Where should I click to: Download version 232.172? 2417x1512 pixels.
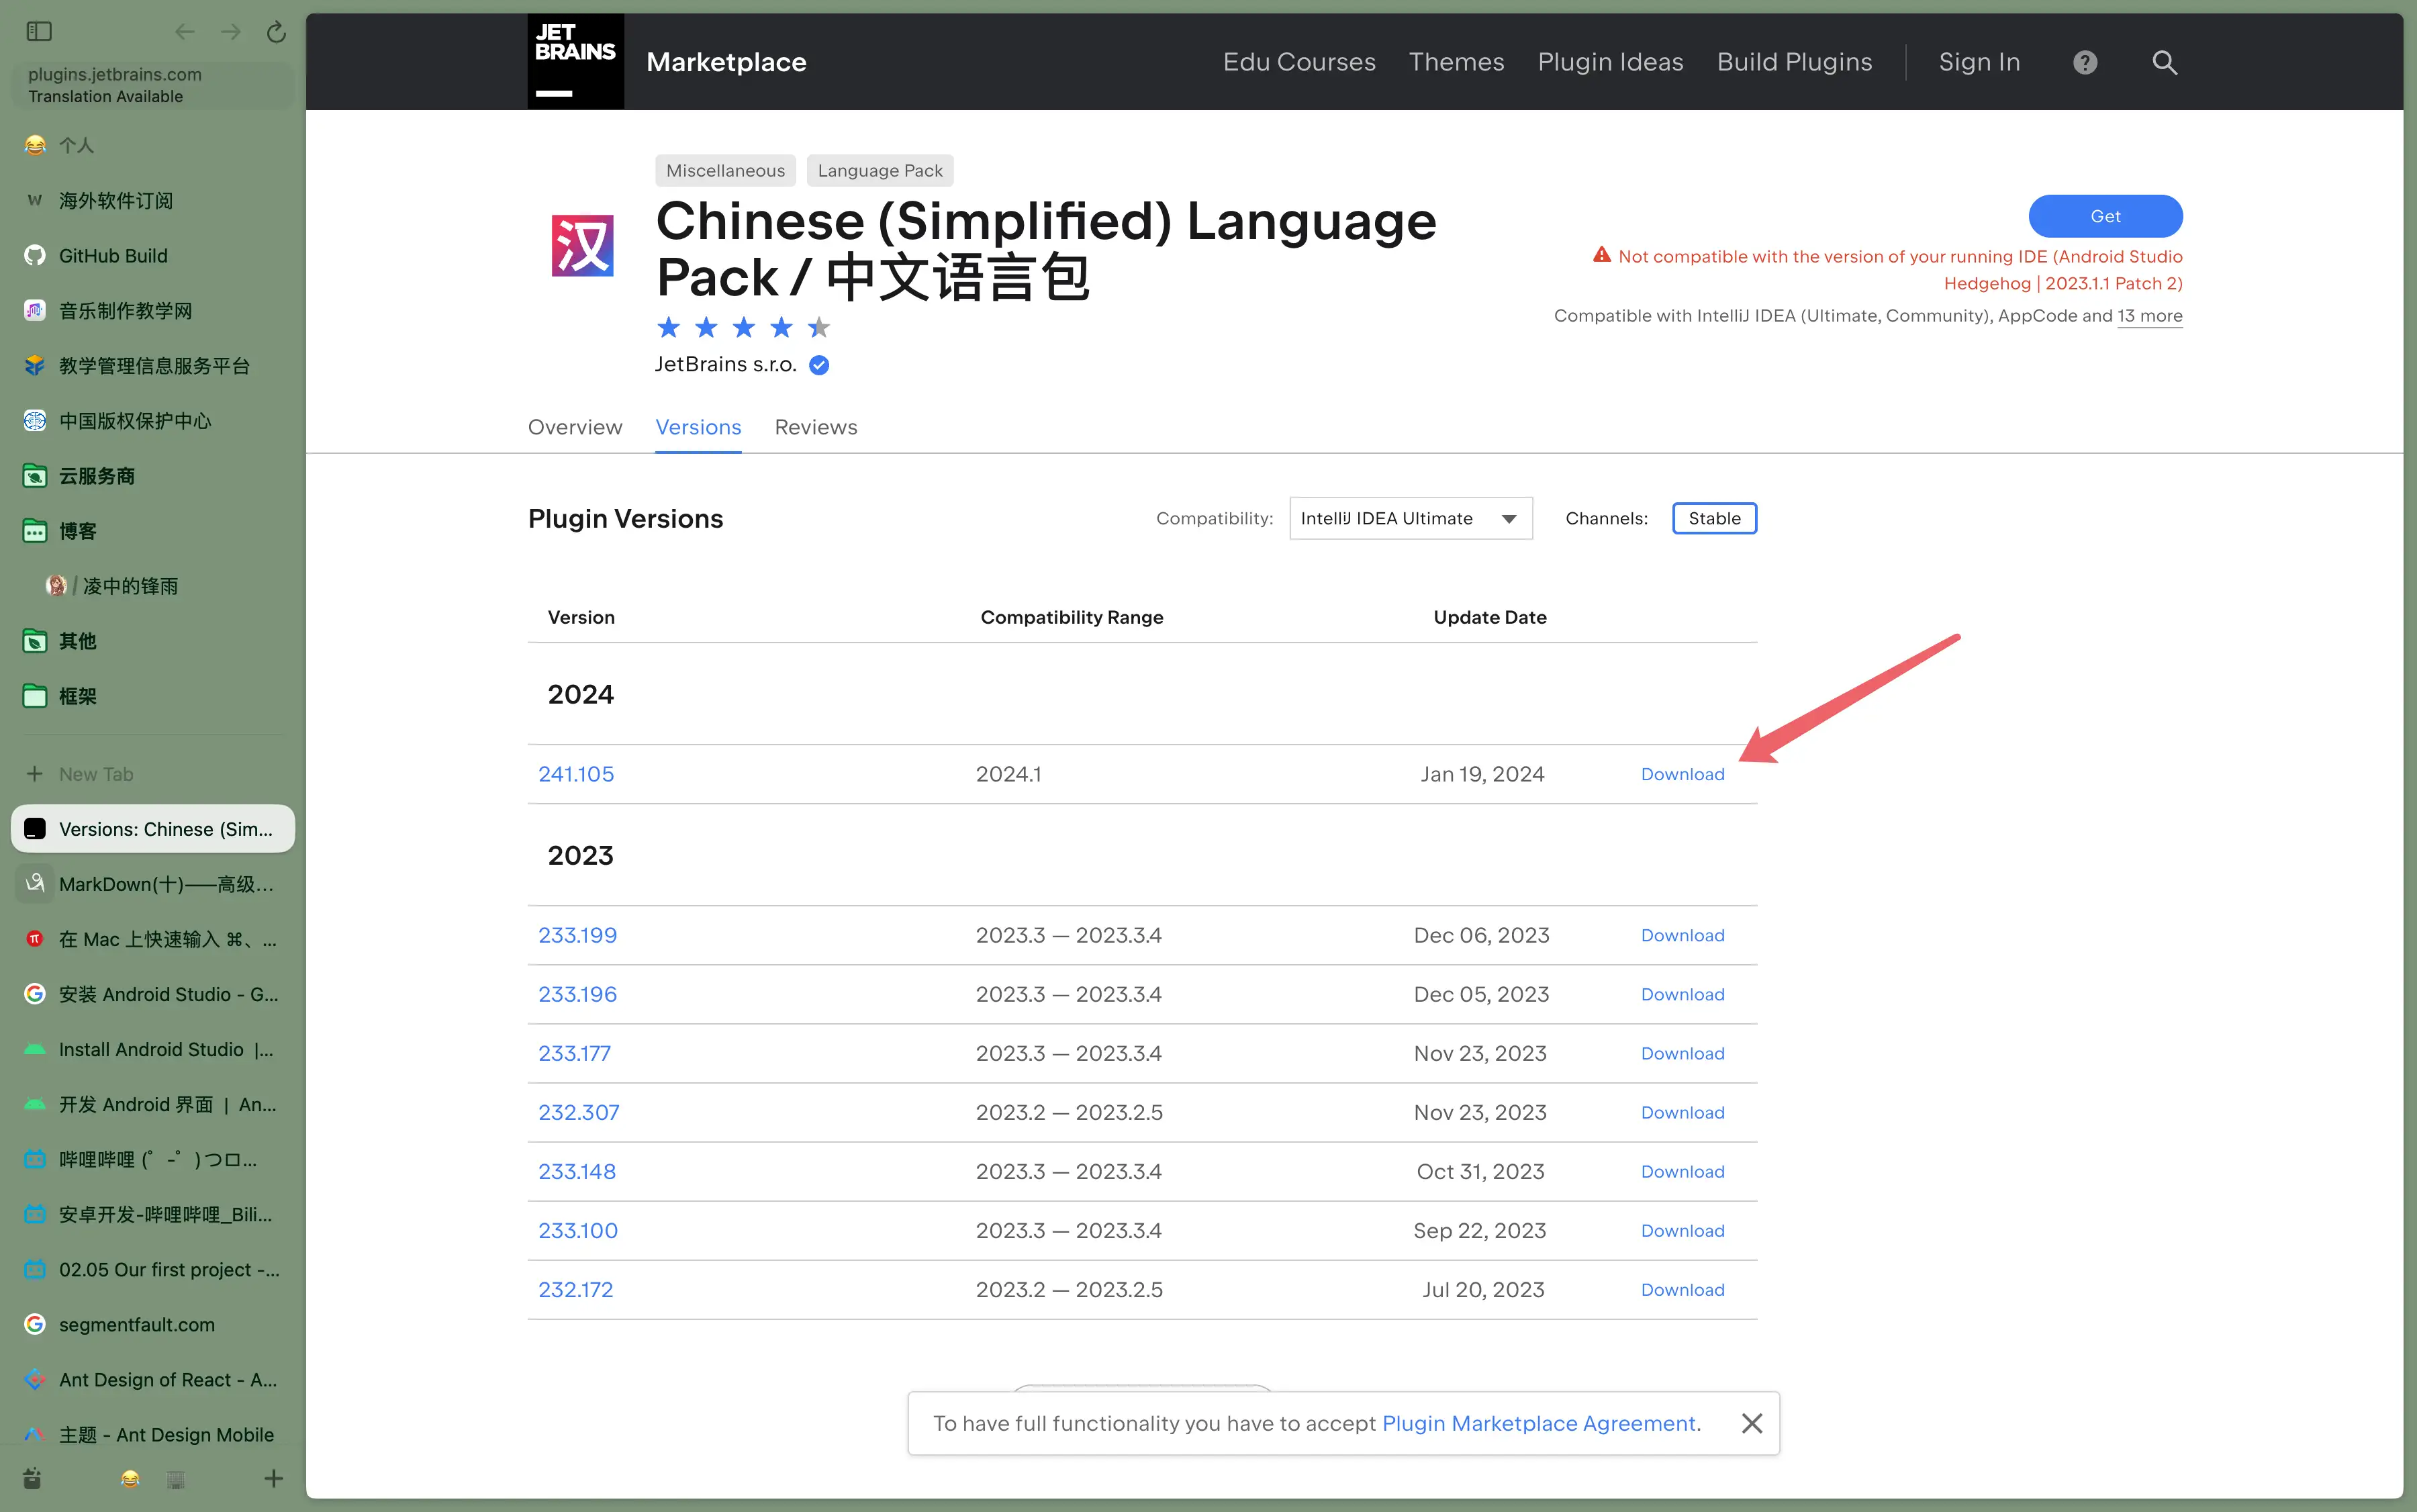click(x=1682, y=1289)
